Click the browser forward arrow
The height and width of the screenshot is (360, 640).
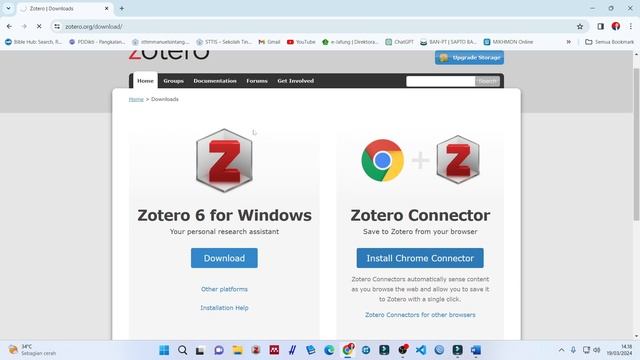pos(24,27)
